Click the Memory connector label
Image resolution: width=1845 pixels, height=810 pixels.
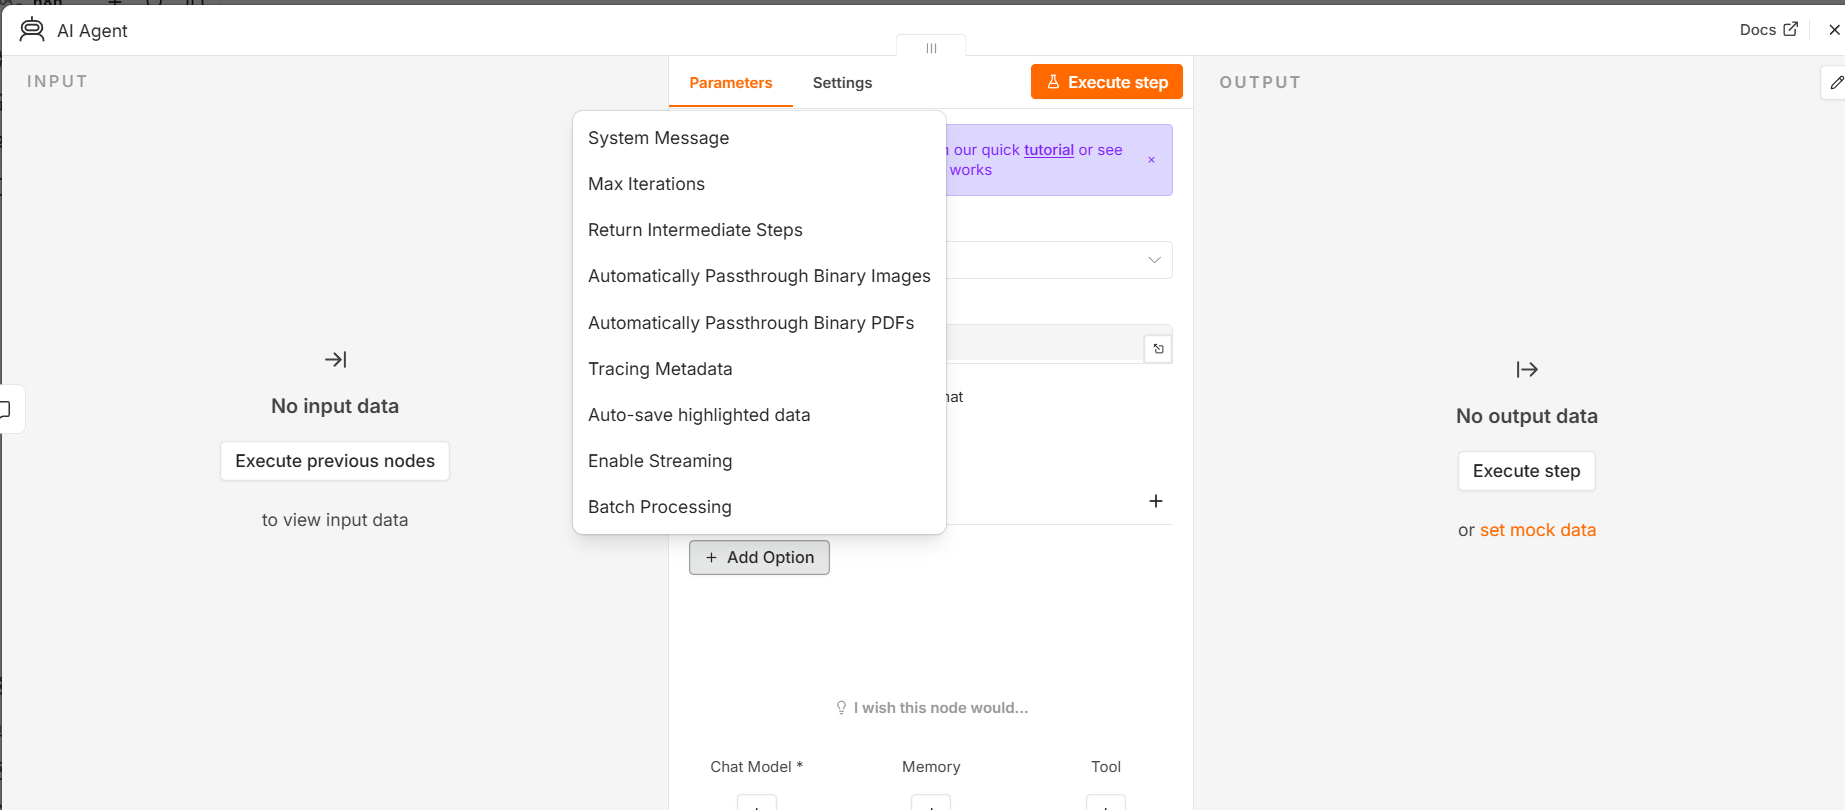931,767
